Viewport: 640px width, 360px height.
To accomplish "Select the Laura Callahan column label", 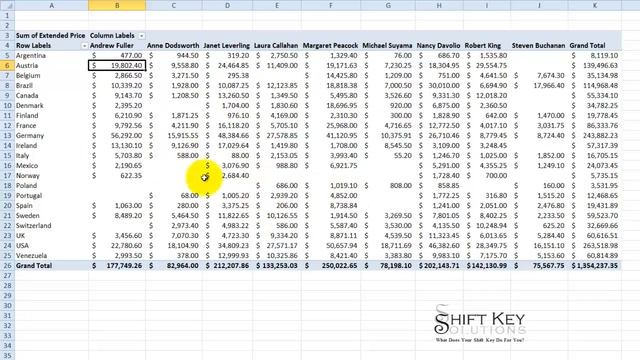I will 277,46.
